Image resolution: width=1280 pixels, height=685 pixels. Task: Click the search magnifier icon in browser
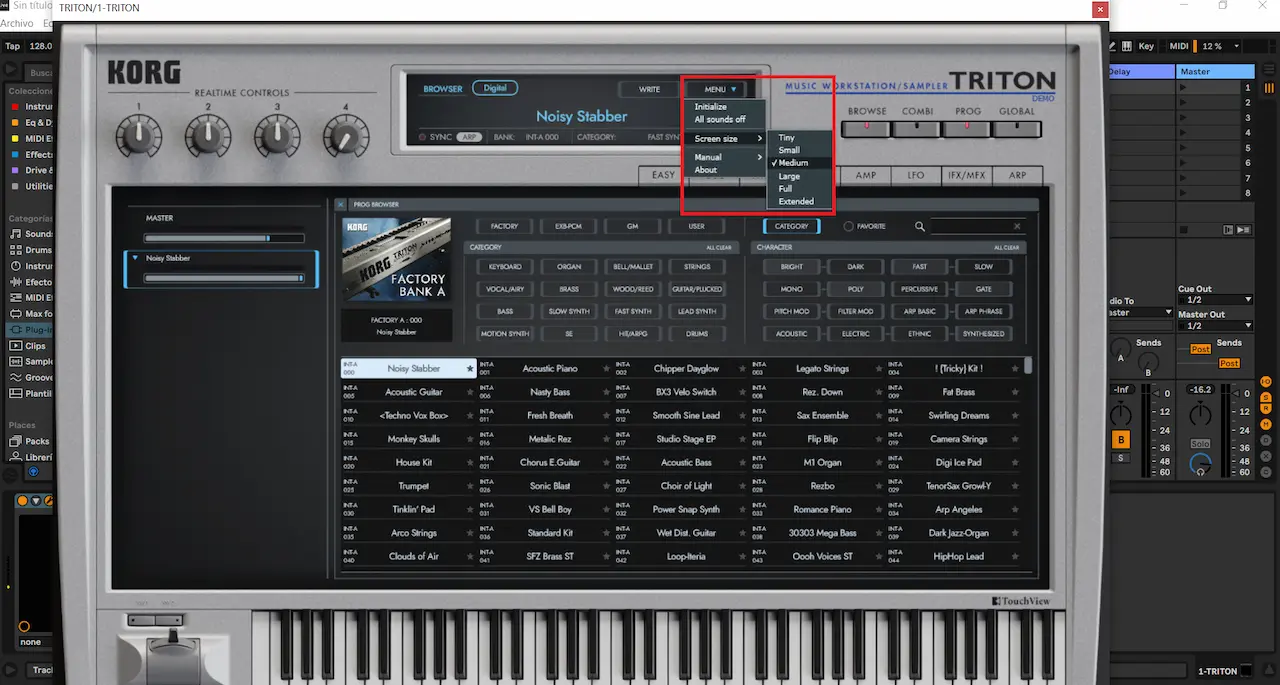coord(920,227)
